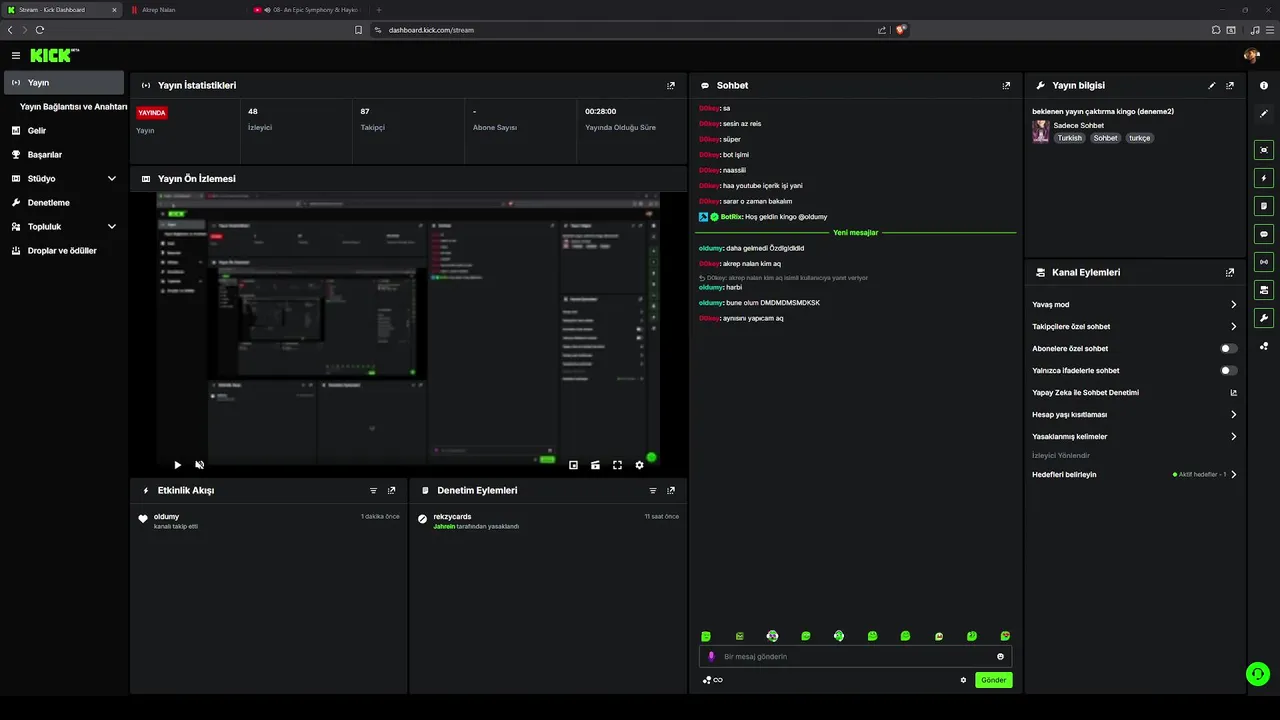The image size is (1280, 720).
Task: Click rekzycards in Denetim Eylemleri
Action: point(452,517)
